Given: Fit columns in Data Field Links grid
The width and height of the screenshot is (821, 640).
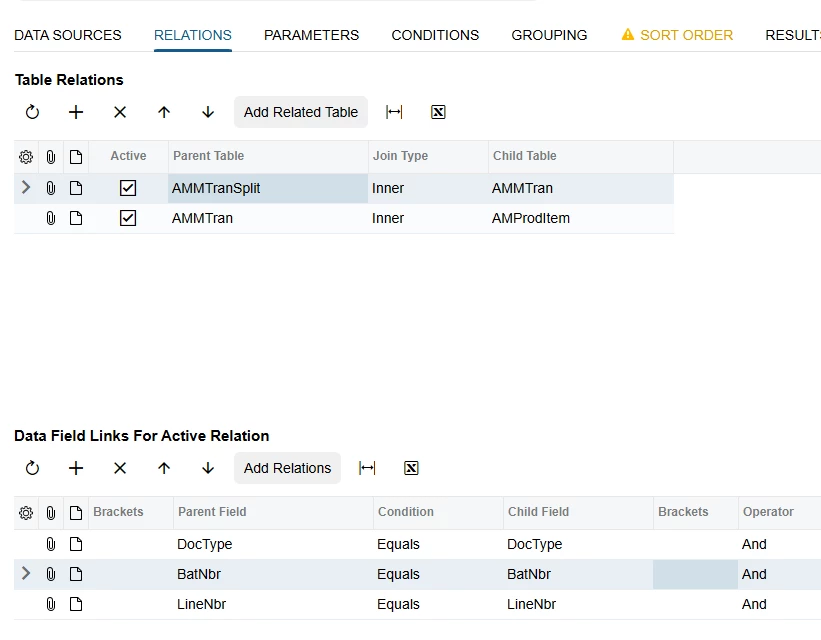Looking at the screenshot, I should click(367, 468).
